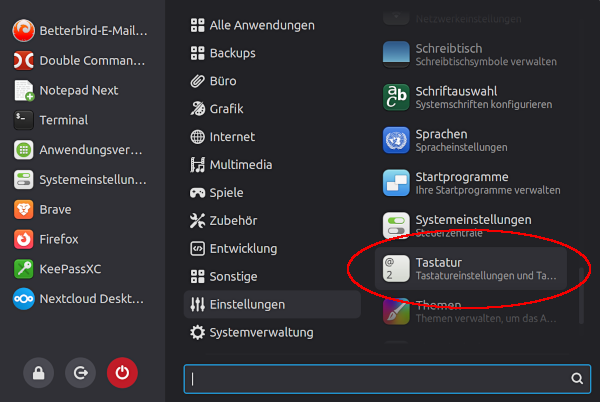The height and width of the screenshot is (402, 600).
Task: Open Themen theme settings
Action: [471, 312]
